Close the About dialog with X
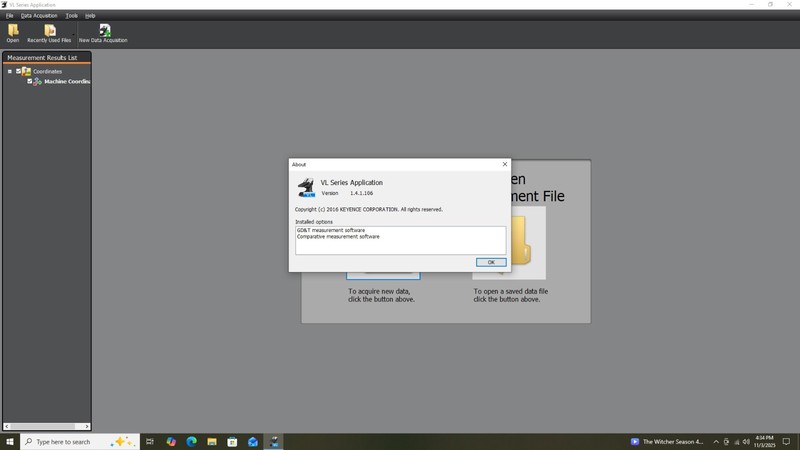The image size is (800, 450). (x=505, y=164)
